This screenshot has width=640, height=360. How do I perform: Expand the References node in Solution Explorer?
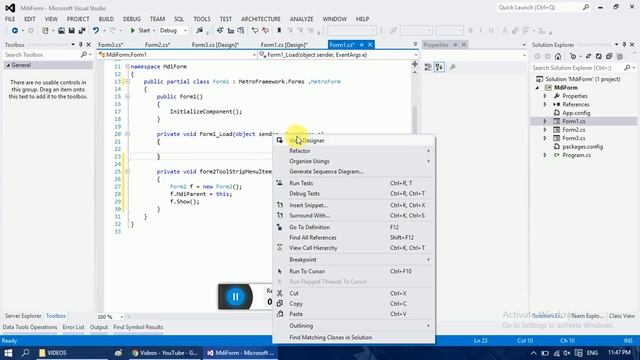pyautogui.click(x=545, y=104)
